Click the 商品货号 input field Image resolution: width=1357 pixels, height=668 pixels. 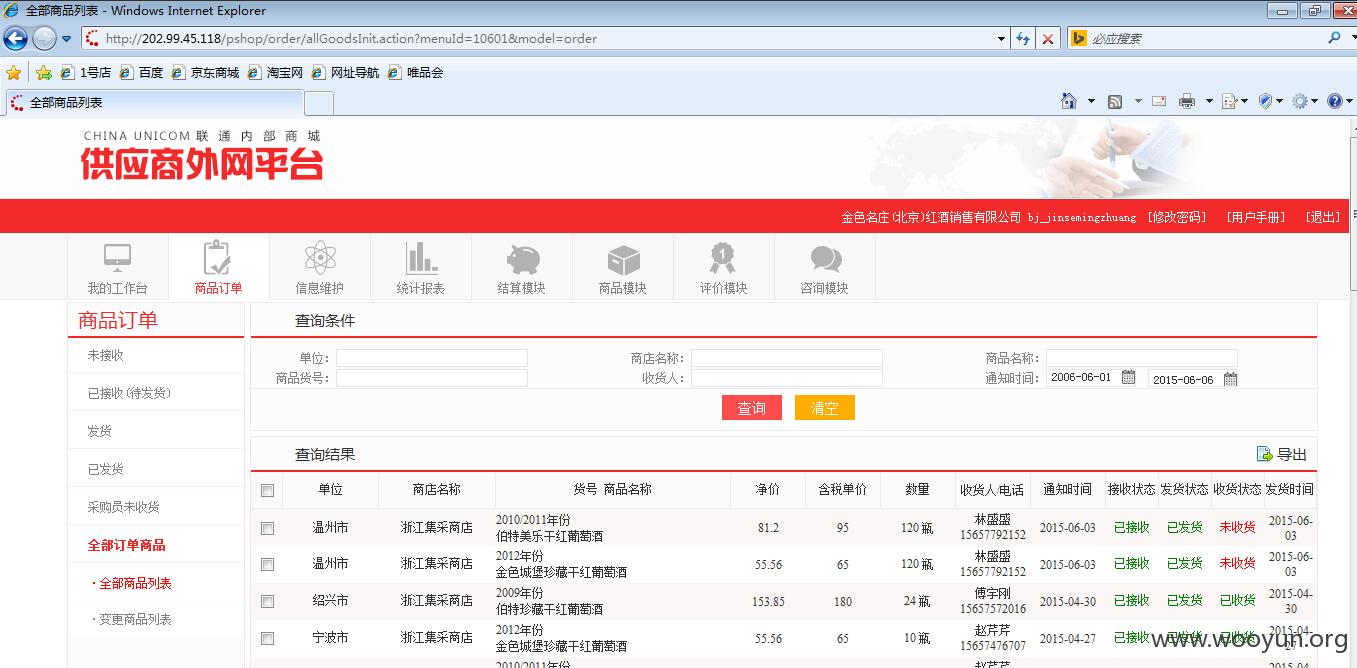(x=432, y=378)
